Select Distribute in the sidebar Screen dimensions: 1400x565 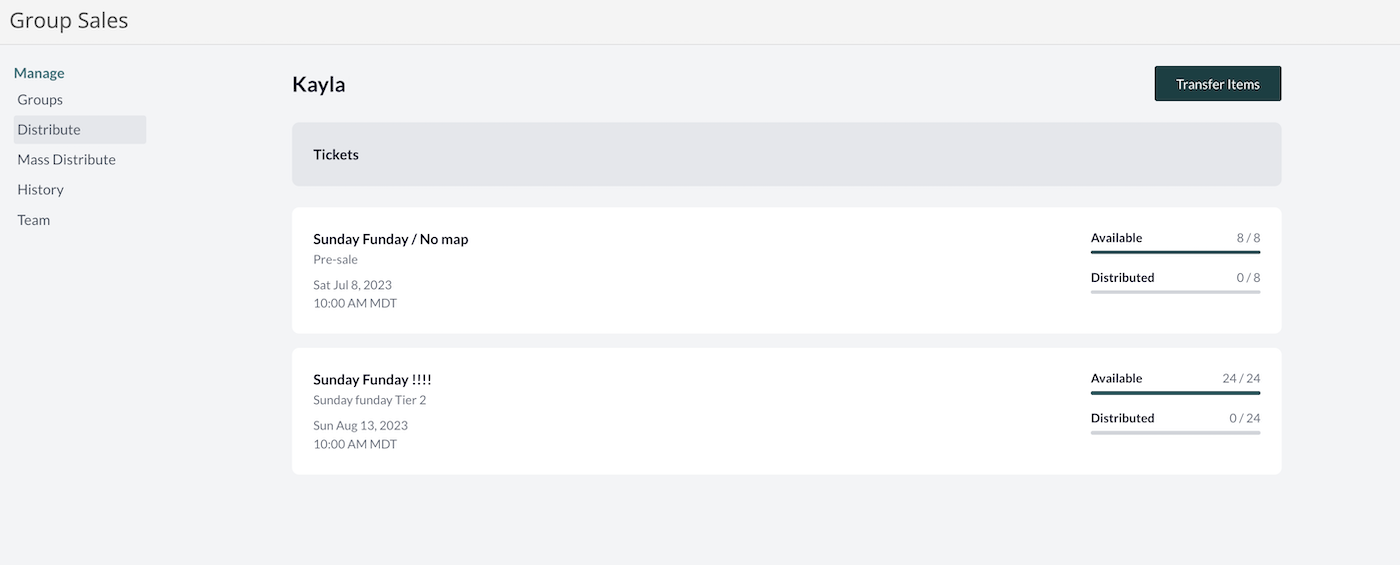[x=80, y=130]
